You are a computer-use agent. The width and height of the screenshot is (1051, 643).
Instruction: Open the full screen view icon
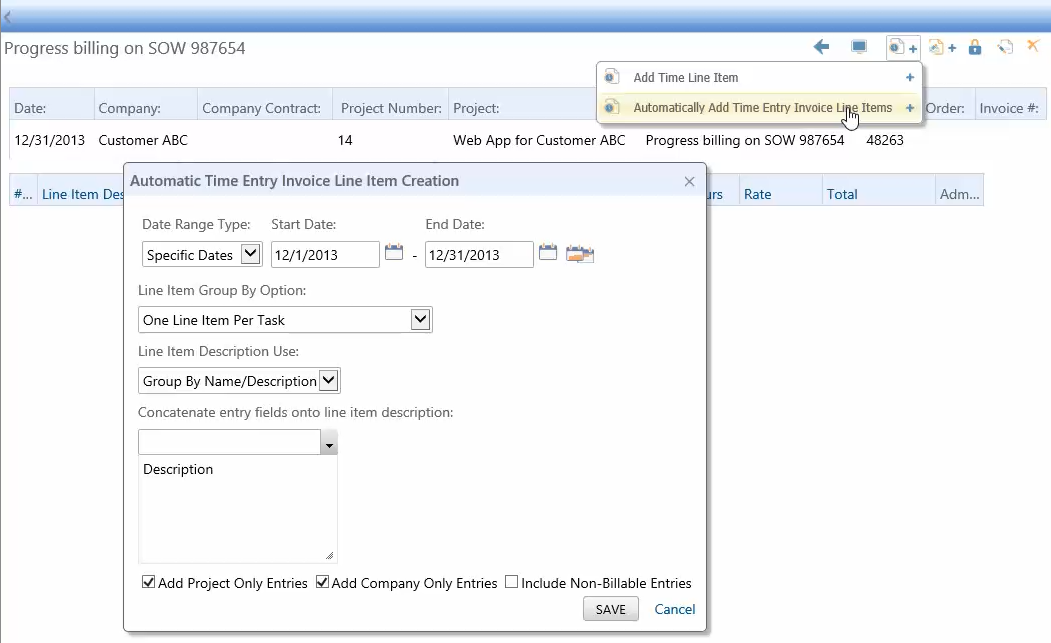858,47
